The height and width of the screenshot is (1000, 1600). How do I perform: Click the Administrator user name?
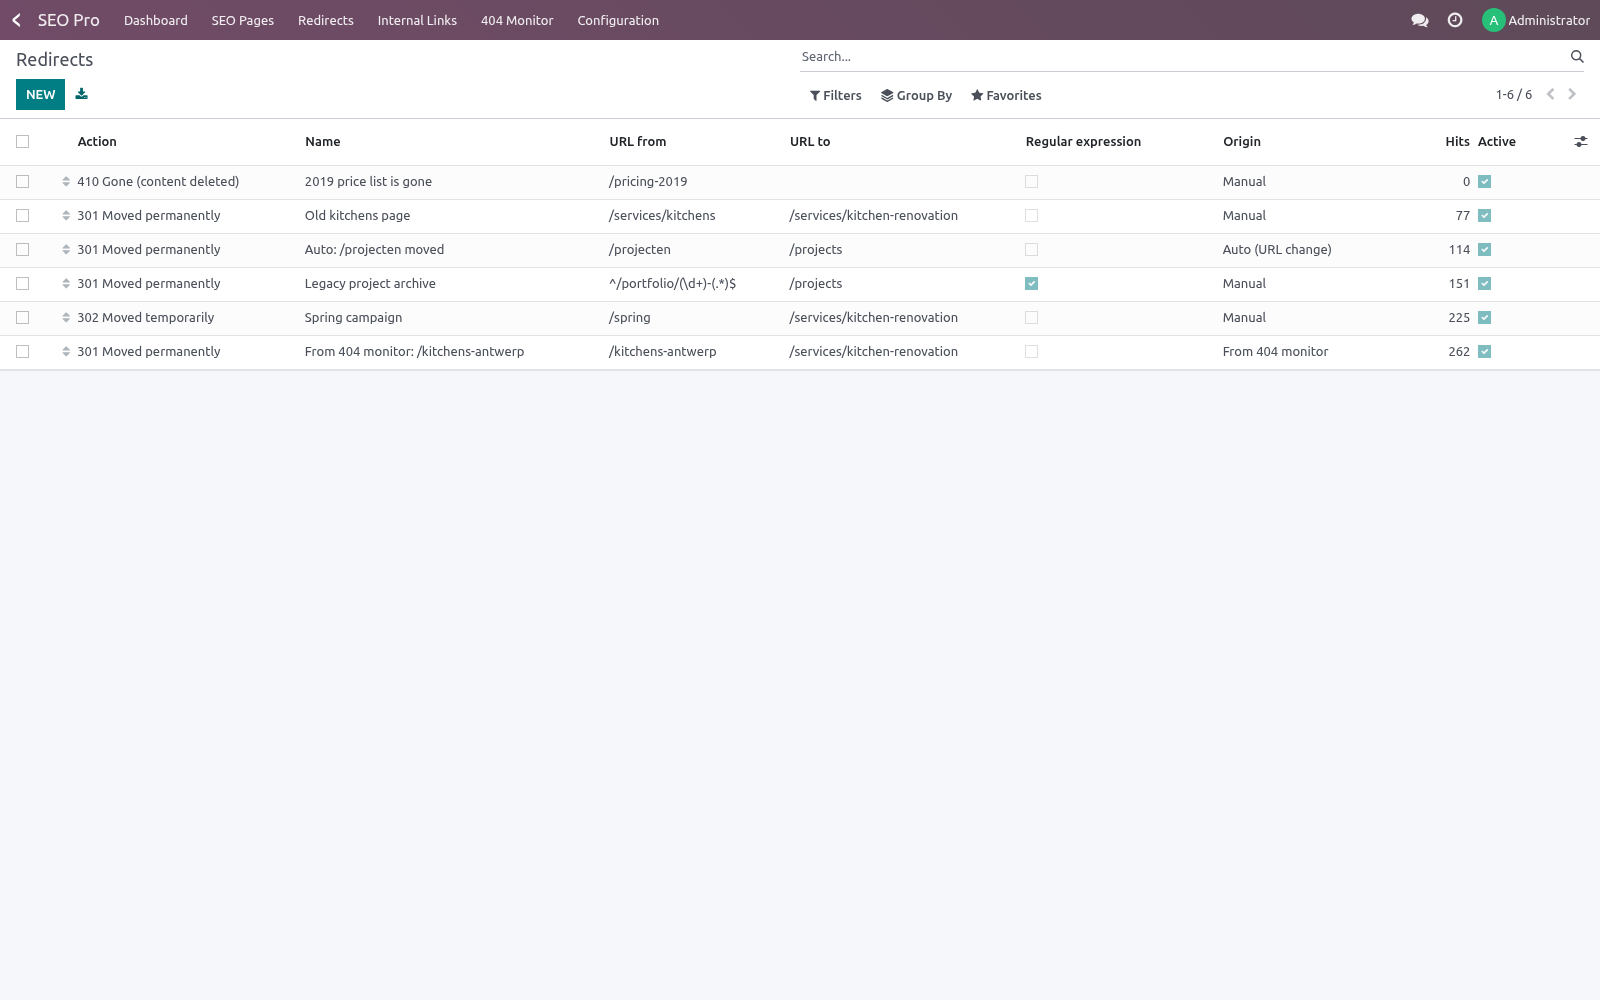click(1549, 20)
